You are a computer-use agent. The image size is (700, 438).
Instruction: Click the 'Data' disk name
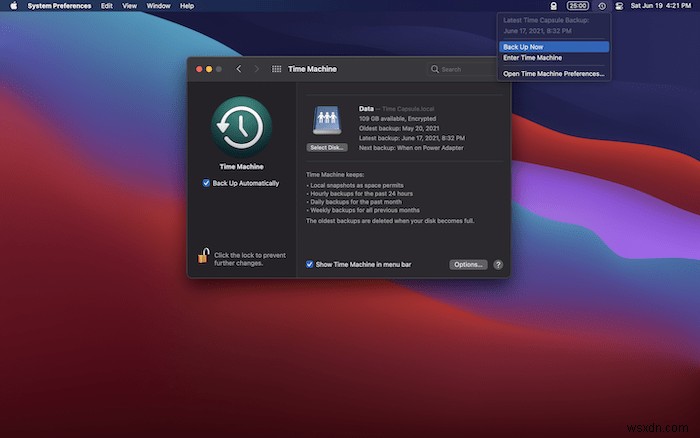366,108
